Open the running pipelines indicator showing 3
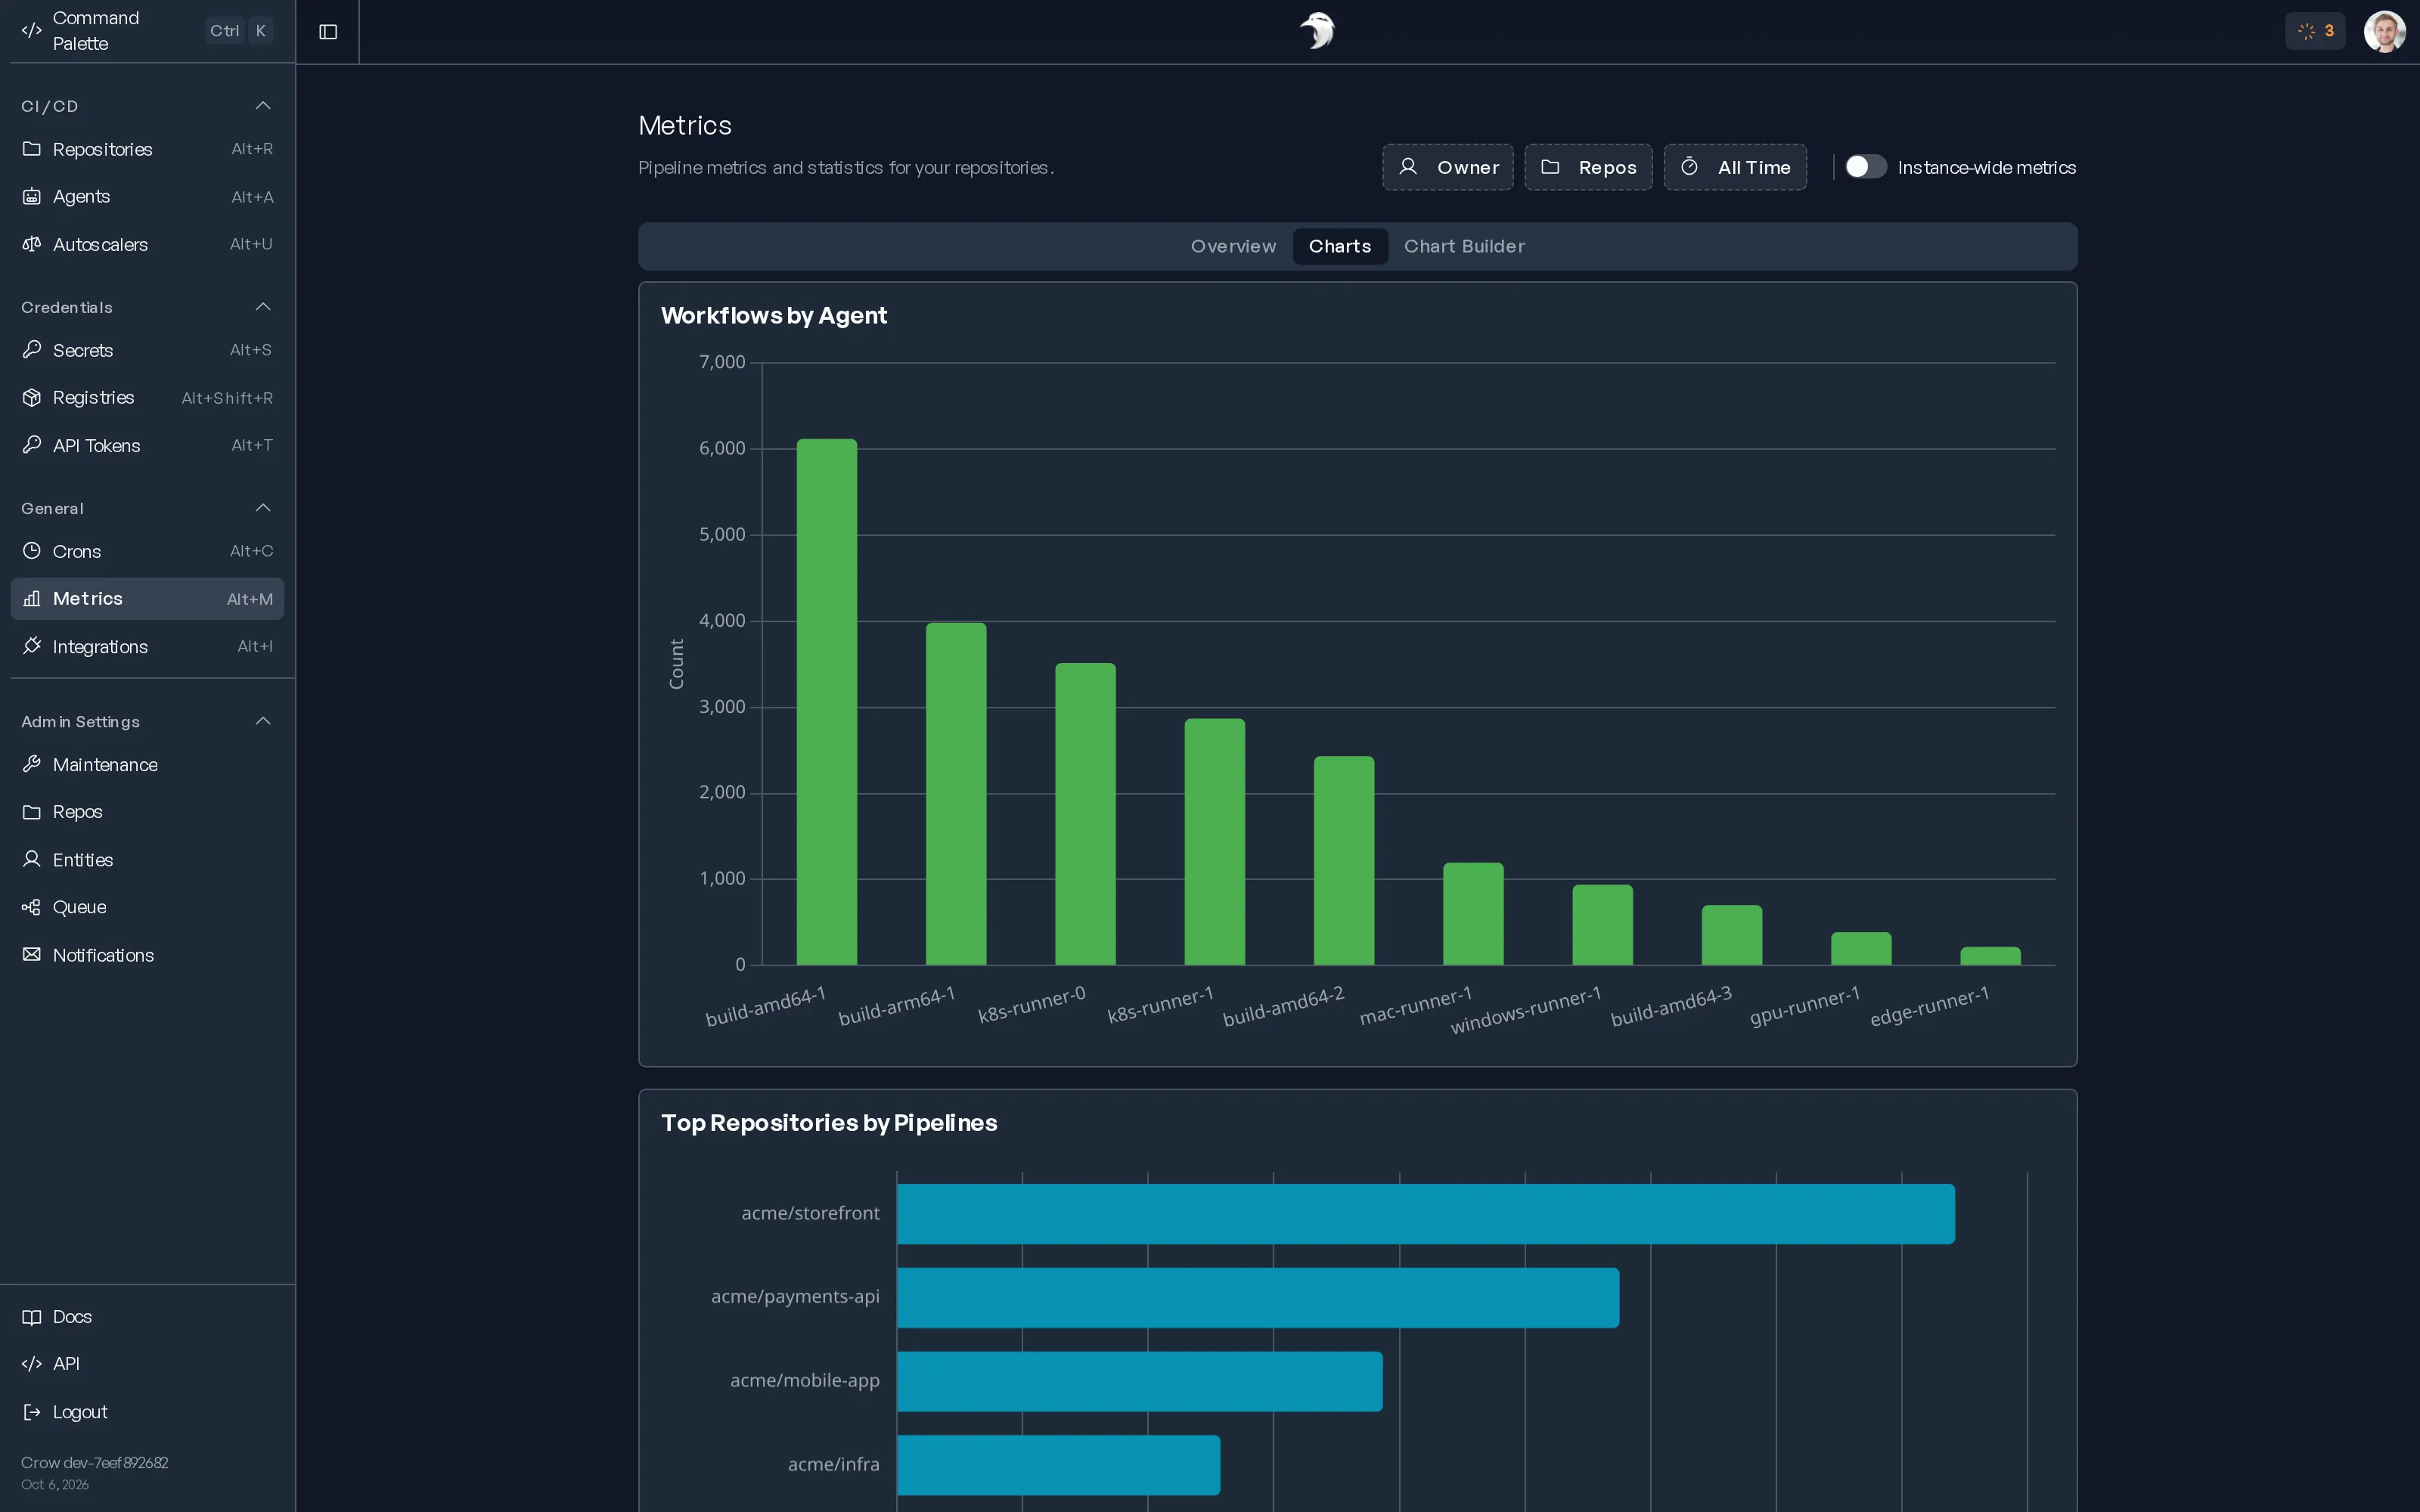This screenshot has height=1512, width=2420. coord(2315,31)
